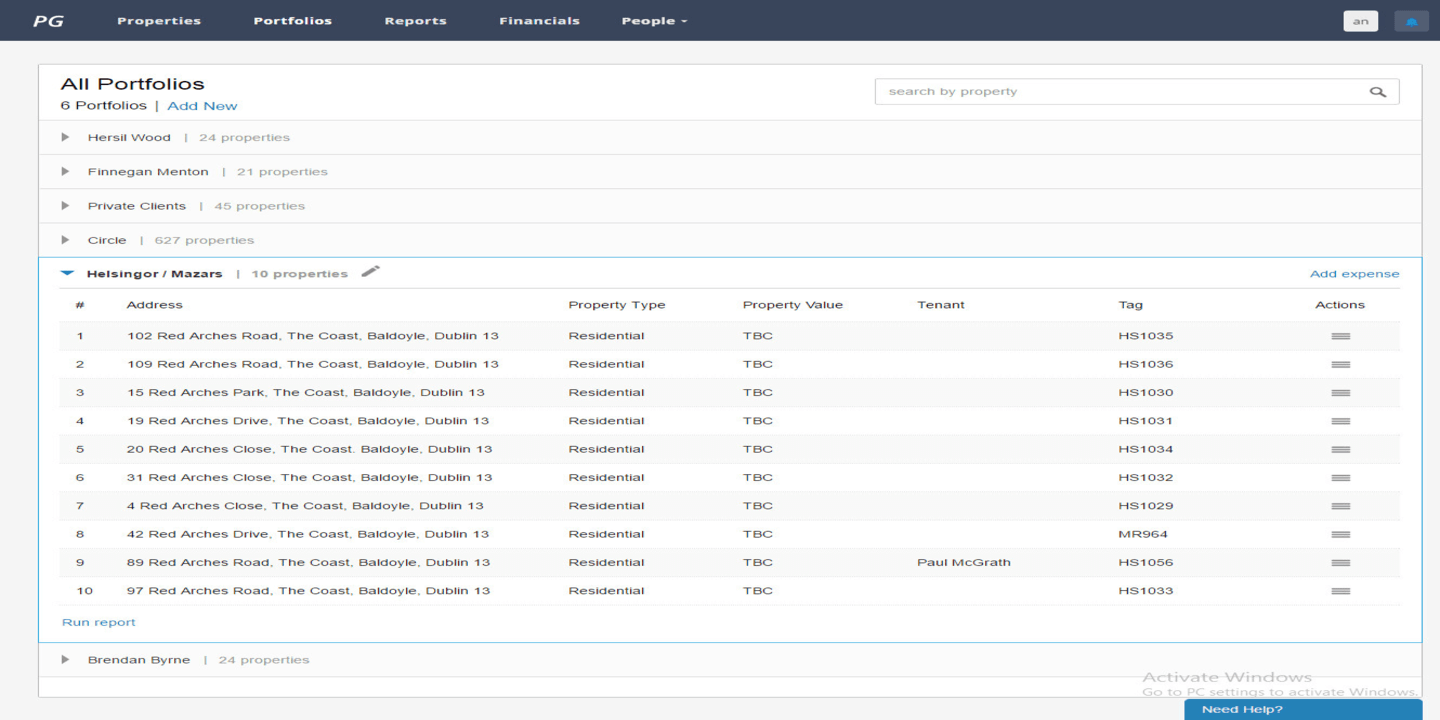1440x720 pixels.
Task: Click the Tenant column header
Action: (941, 305)
